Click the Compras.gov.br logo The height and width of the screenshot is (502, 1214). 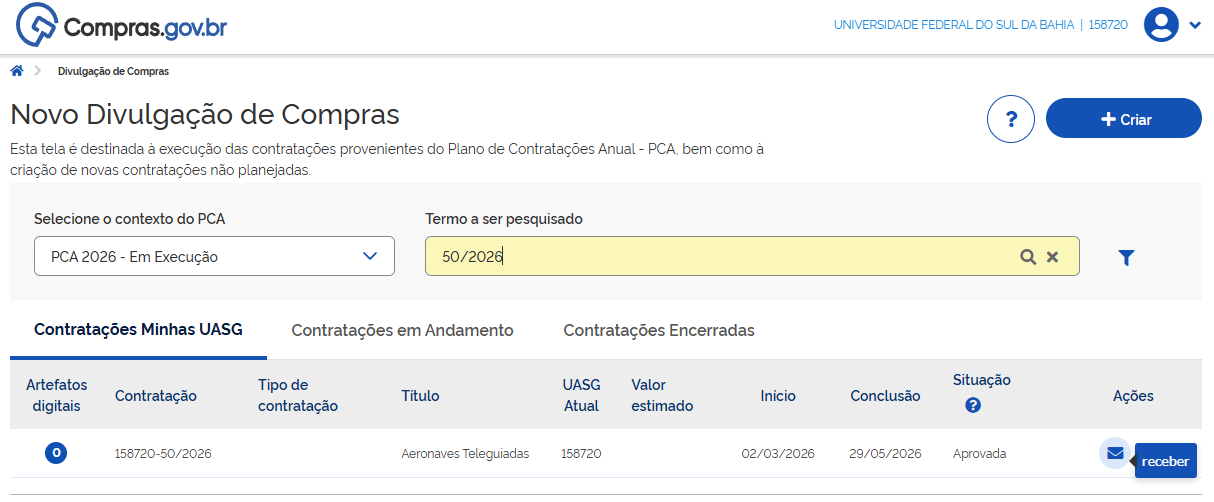click(x=122, y=26)
